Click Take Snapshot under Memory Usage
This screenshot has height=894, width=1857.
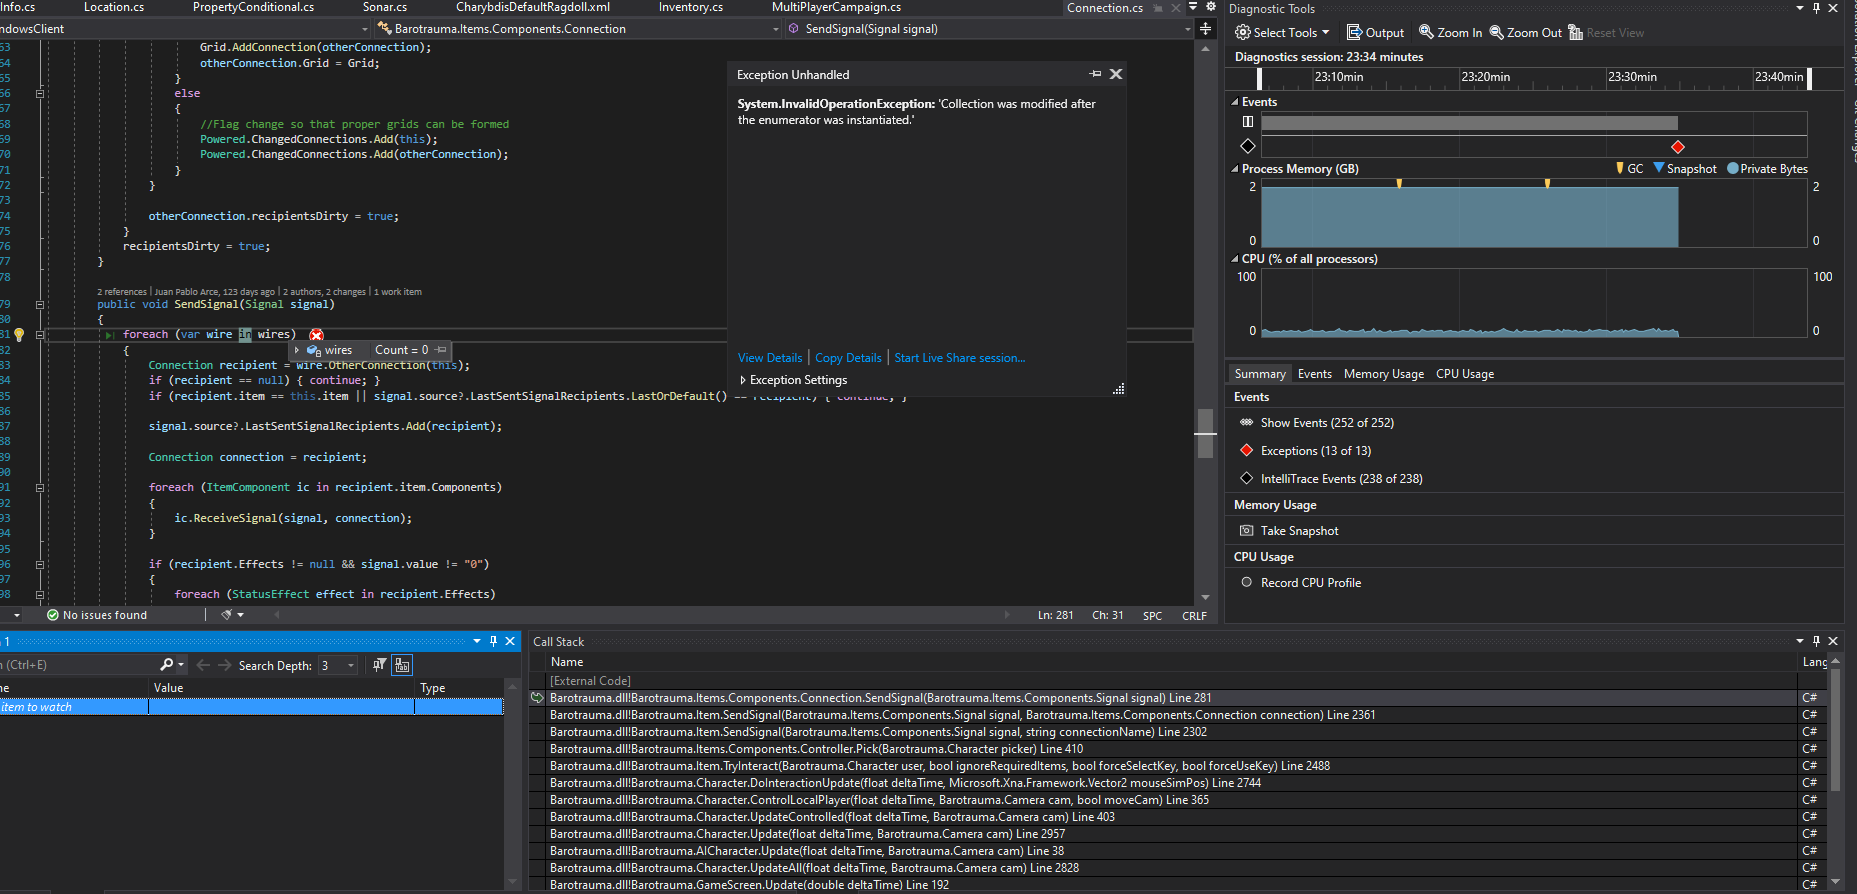[x=1299, y=531]
